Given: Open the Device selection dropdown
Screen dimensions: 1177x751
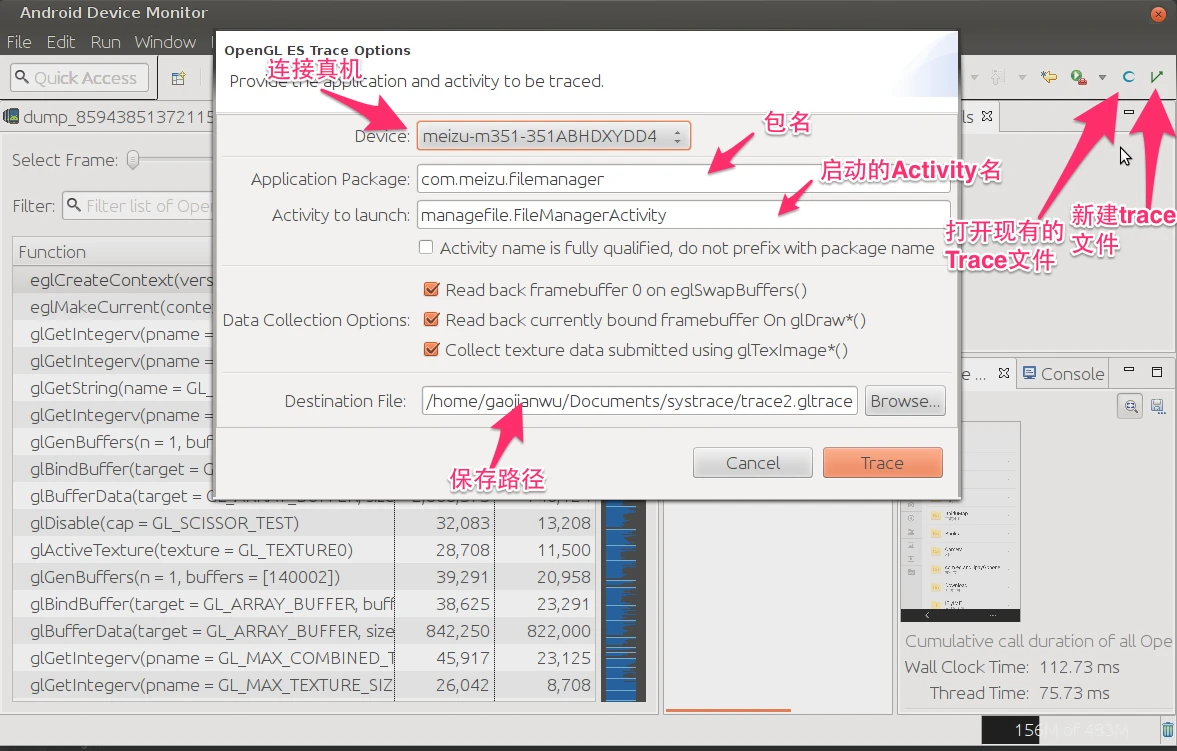Looking at the screenshot, I should coord(553,136).
